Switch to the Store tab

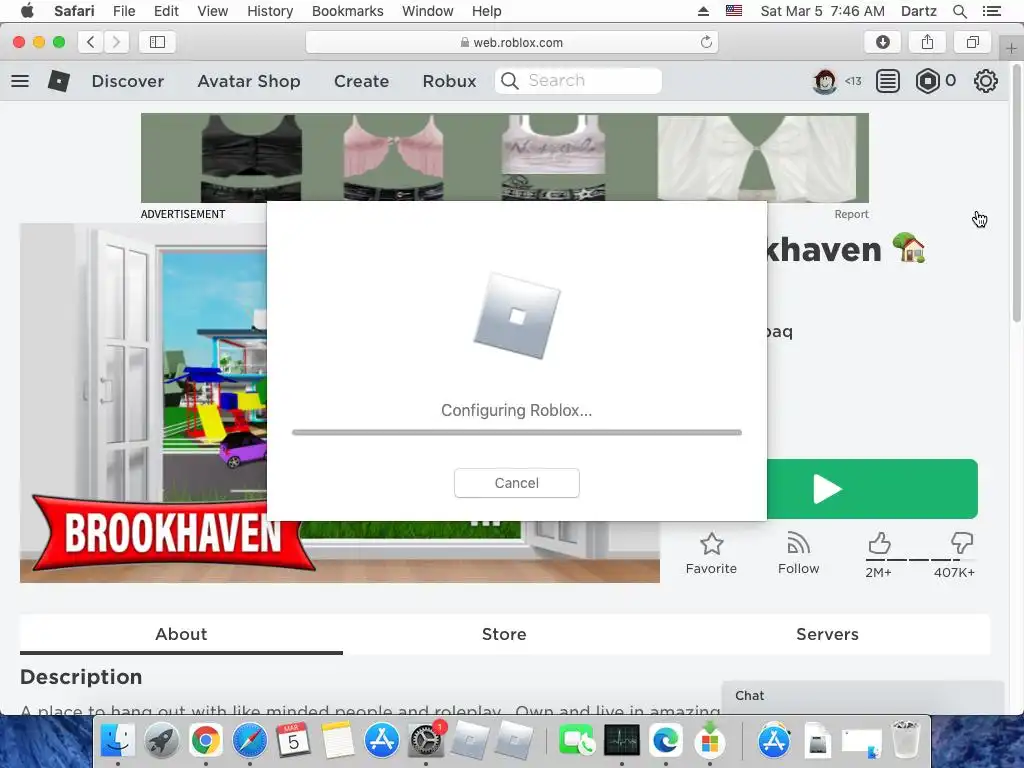coord(504,634)
